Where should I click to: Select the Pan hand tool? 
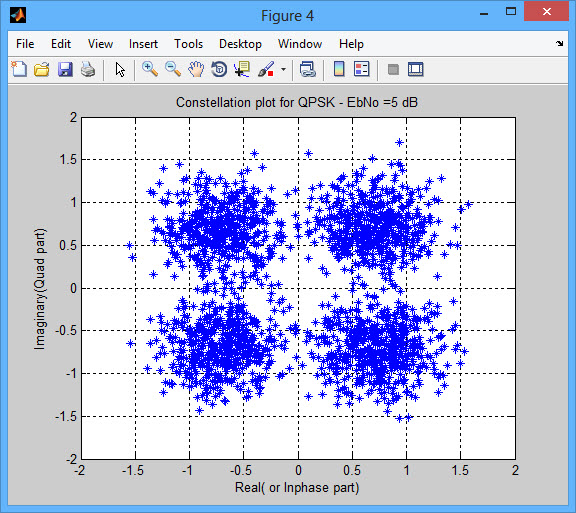[196, 69]
